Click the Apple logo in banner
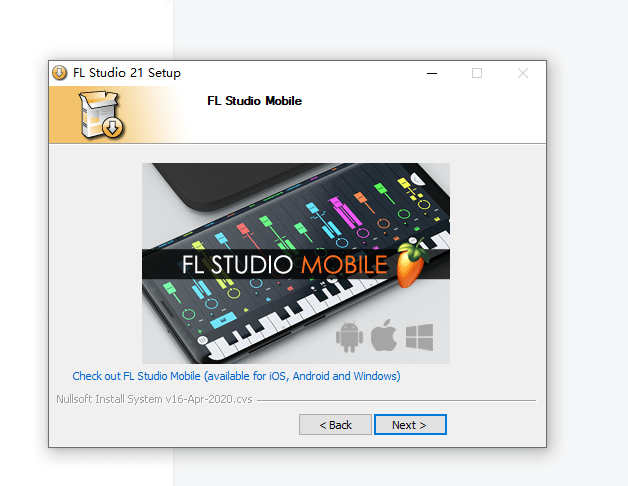 (384, 335)
